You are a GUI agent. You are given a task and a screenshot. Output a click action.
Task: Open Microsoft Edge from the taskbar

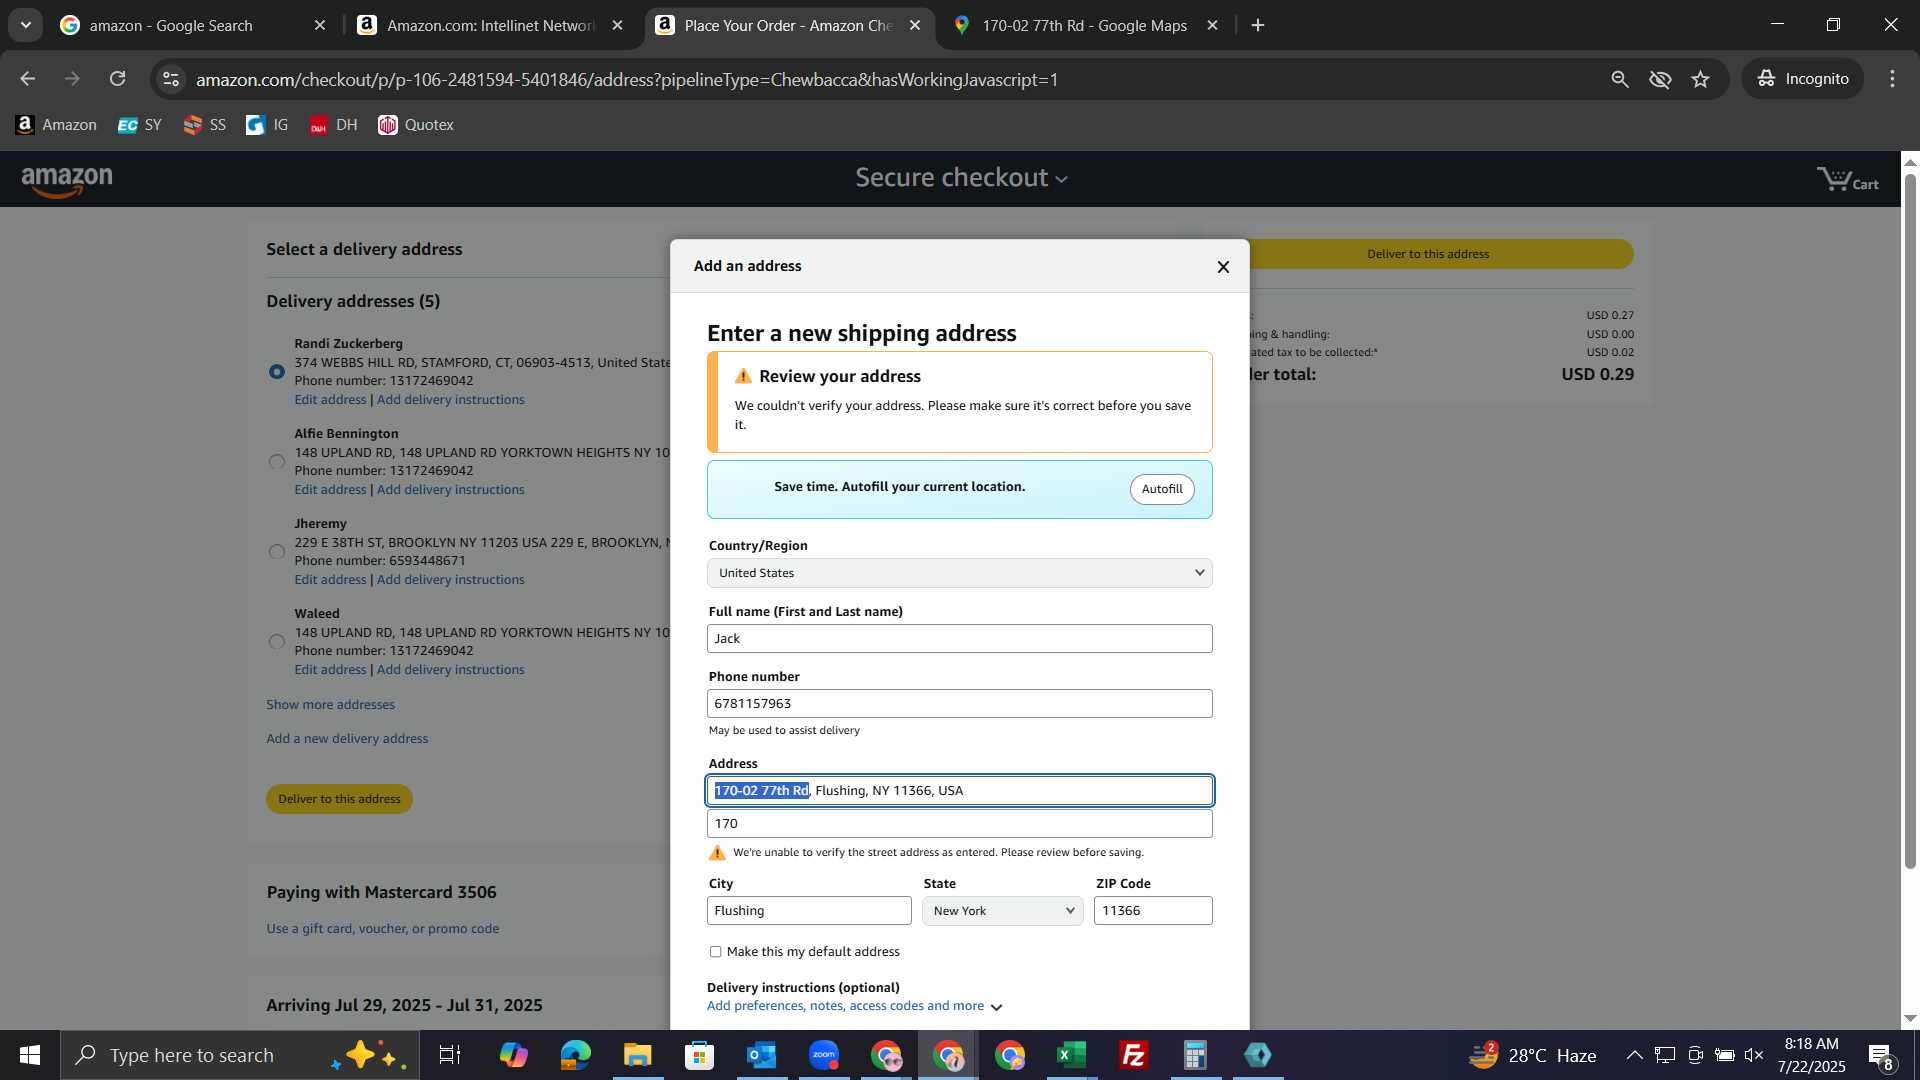tap(576, 1055)
